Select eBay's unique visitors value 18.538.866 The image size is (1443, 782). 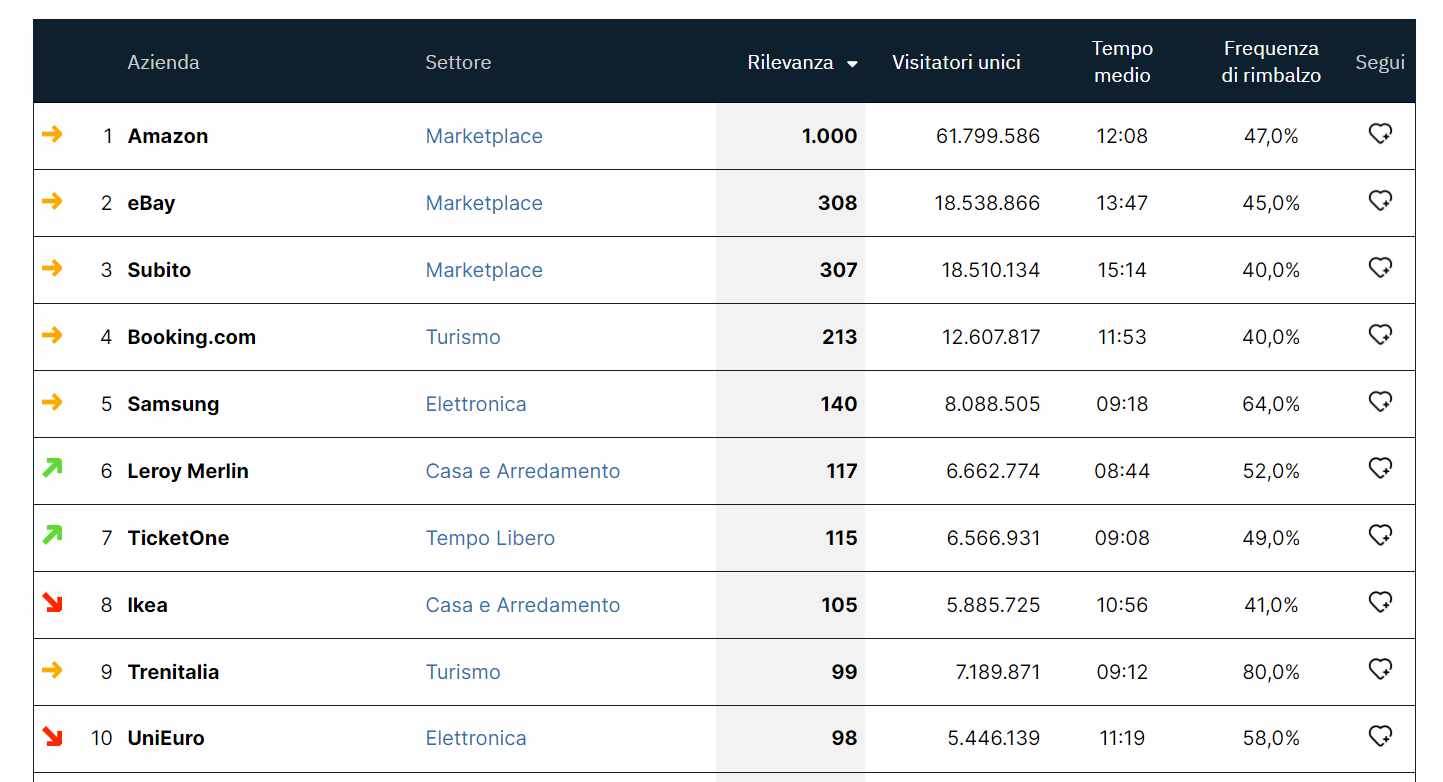[x=987, y=203]
